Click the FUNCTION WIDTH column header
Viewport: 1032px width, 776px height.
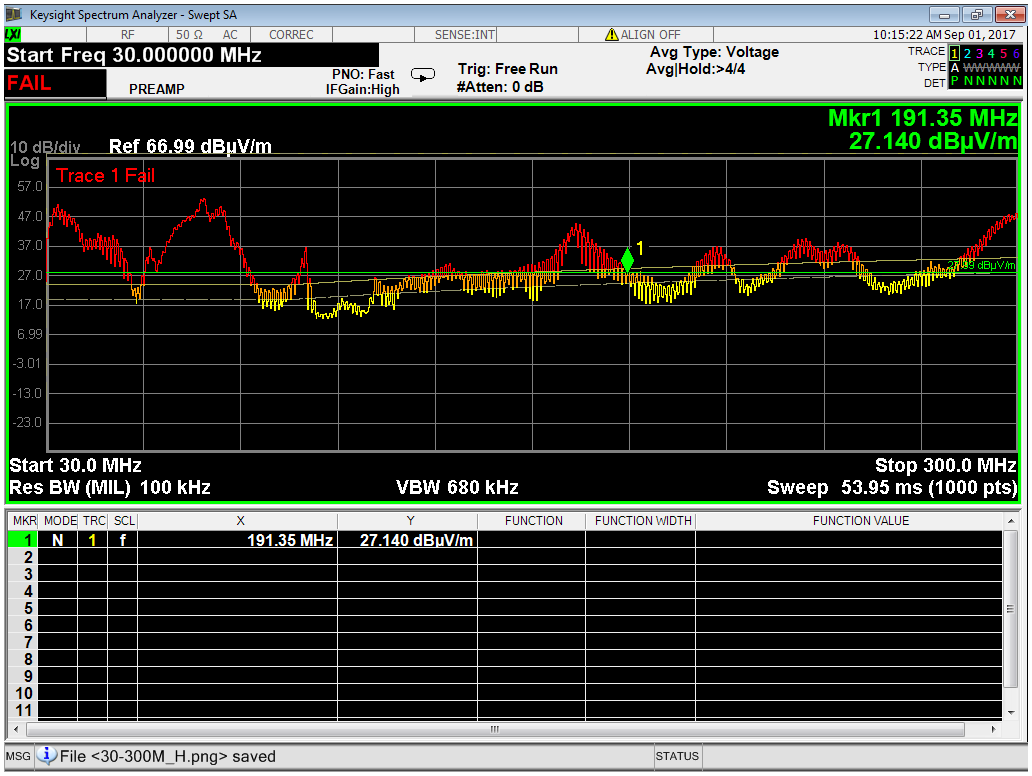coord(643,521)
